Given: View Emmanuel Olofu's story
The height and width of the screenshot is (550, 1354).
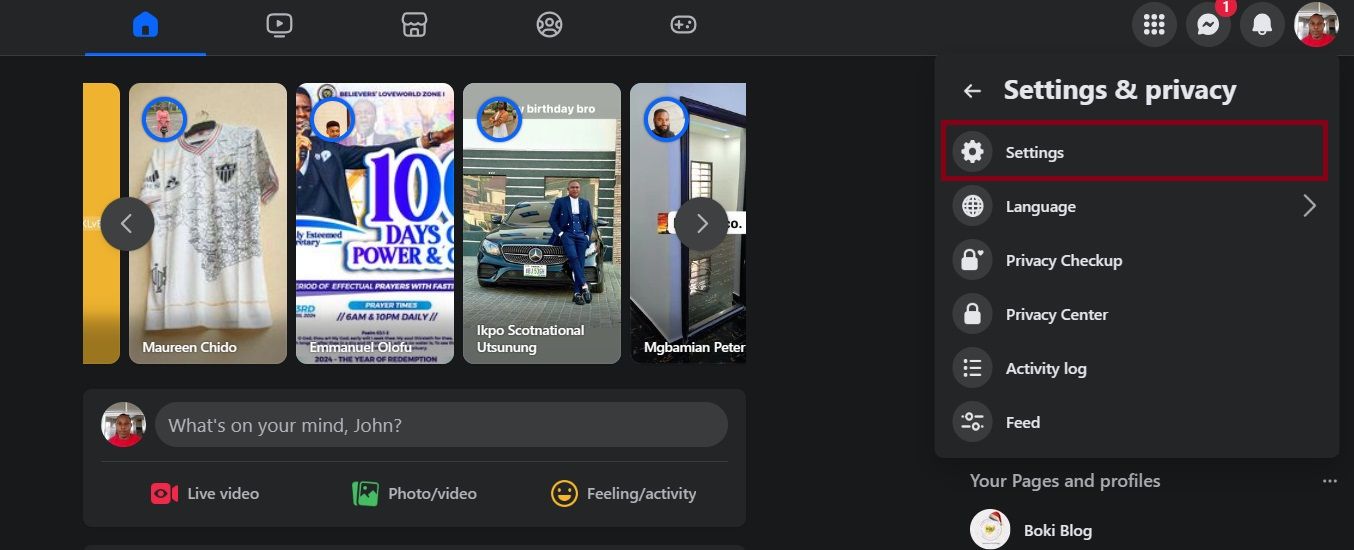Looking at the screenshot, I should click(375, 223).
